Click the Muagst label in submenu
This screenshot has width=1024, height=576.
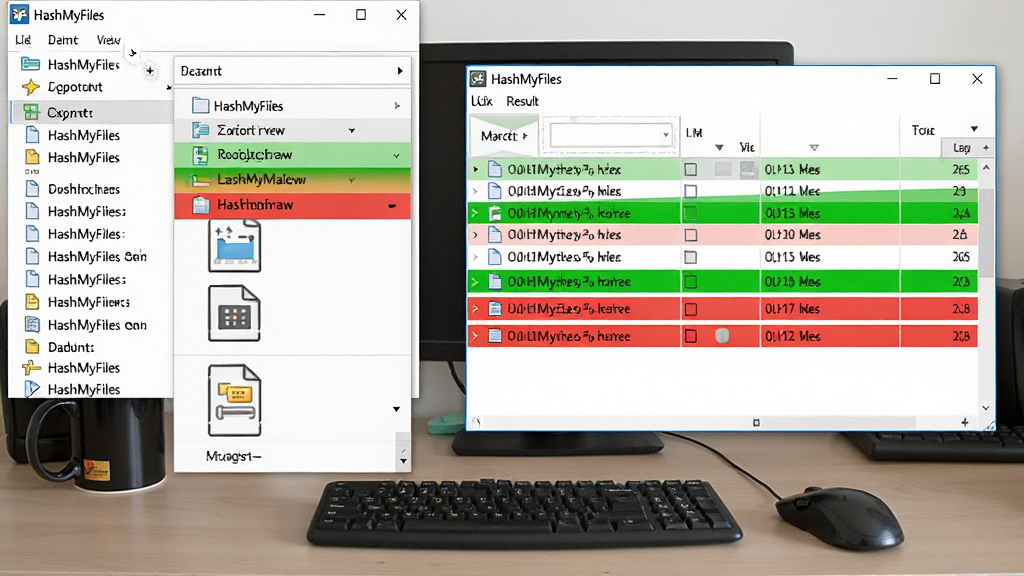click(x=233, y=456)
